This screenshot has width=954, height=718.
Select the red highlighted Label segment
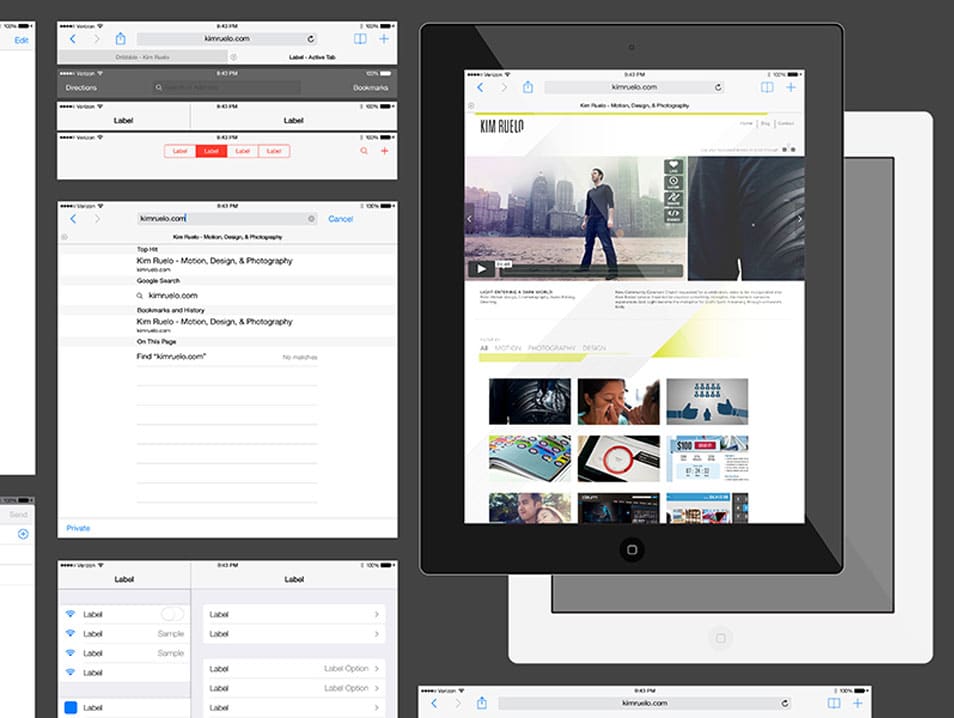(211, 151)
